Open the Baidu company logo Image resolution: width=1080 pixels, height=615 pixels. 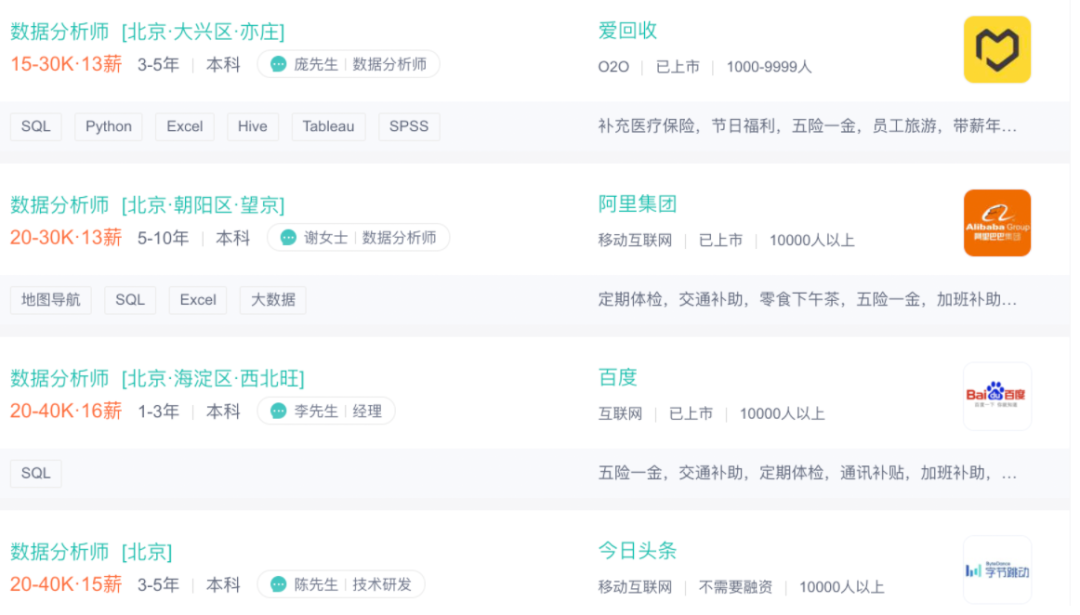(997, 396)
